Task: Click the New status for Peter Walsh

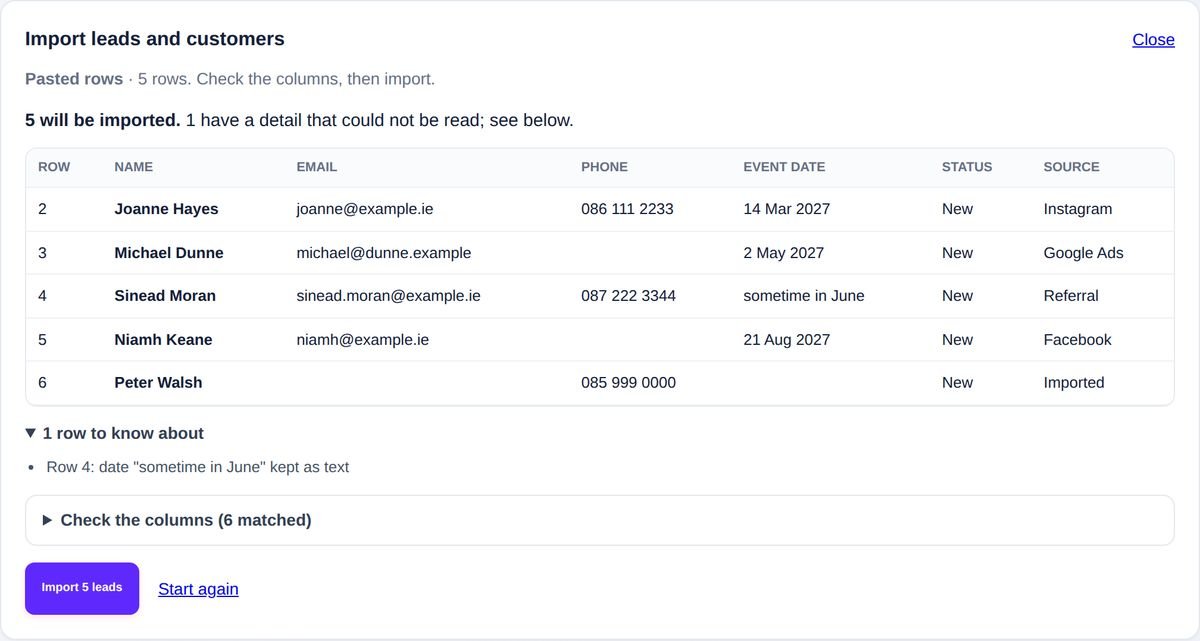Action: coord(957,383)
